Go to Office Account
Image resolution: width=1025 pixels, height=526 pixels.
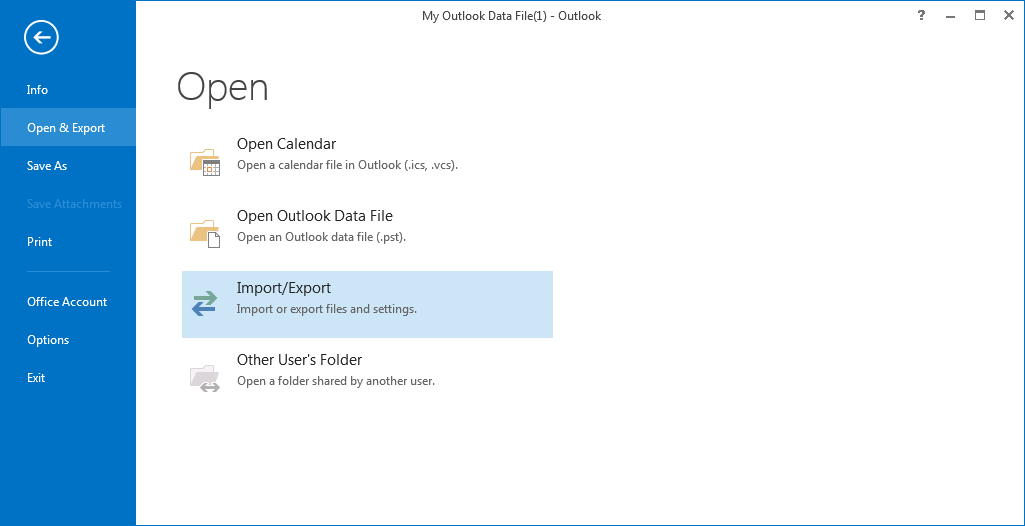(67, 301)
